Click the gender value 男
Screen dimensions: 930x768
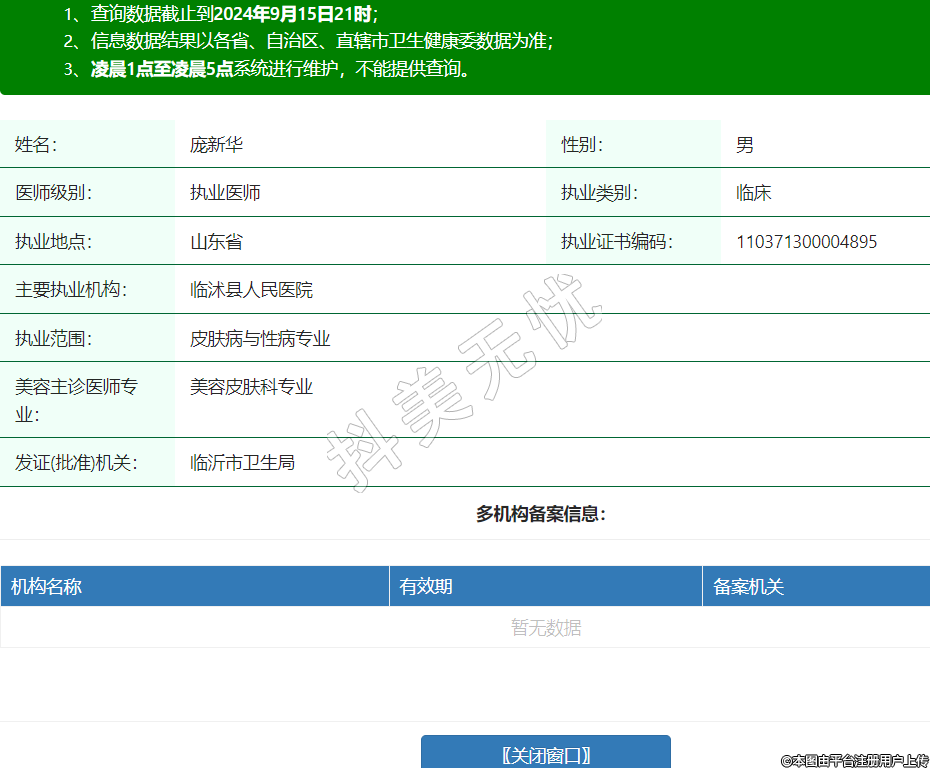point(744,145)
